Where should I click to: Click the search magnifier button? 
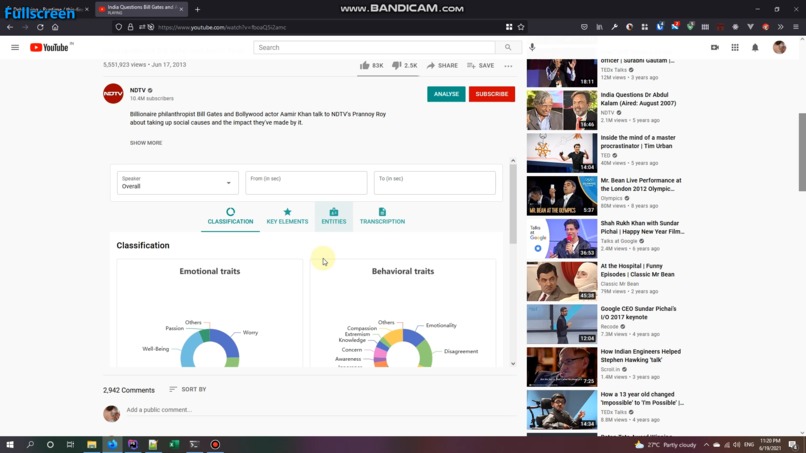point(508,47)
